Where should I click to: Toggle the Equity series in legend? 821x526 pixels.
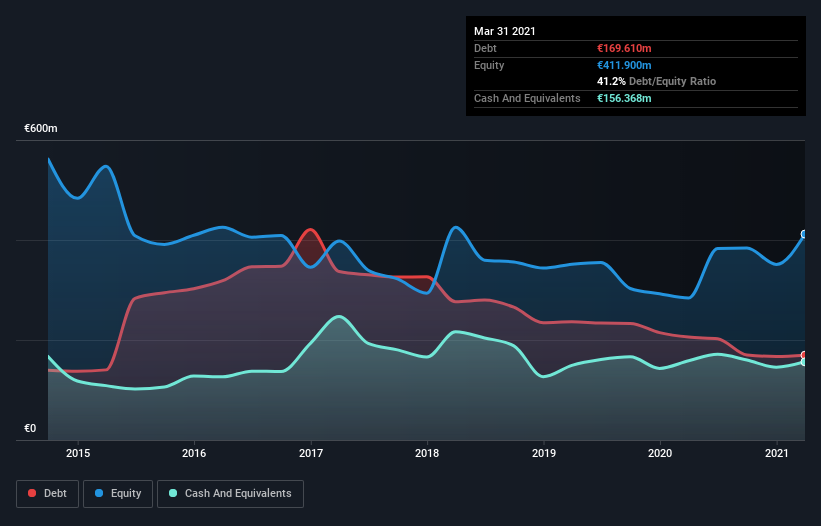(x=118, y=494)
